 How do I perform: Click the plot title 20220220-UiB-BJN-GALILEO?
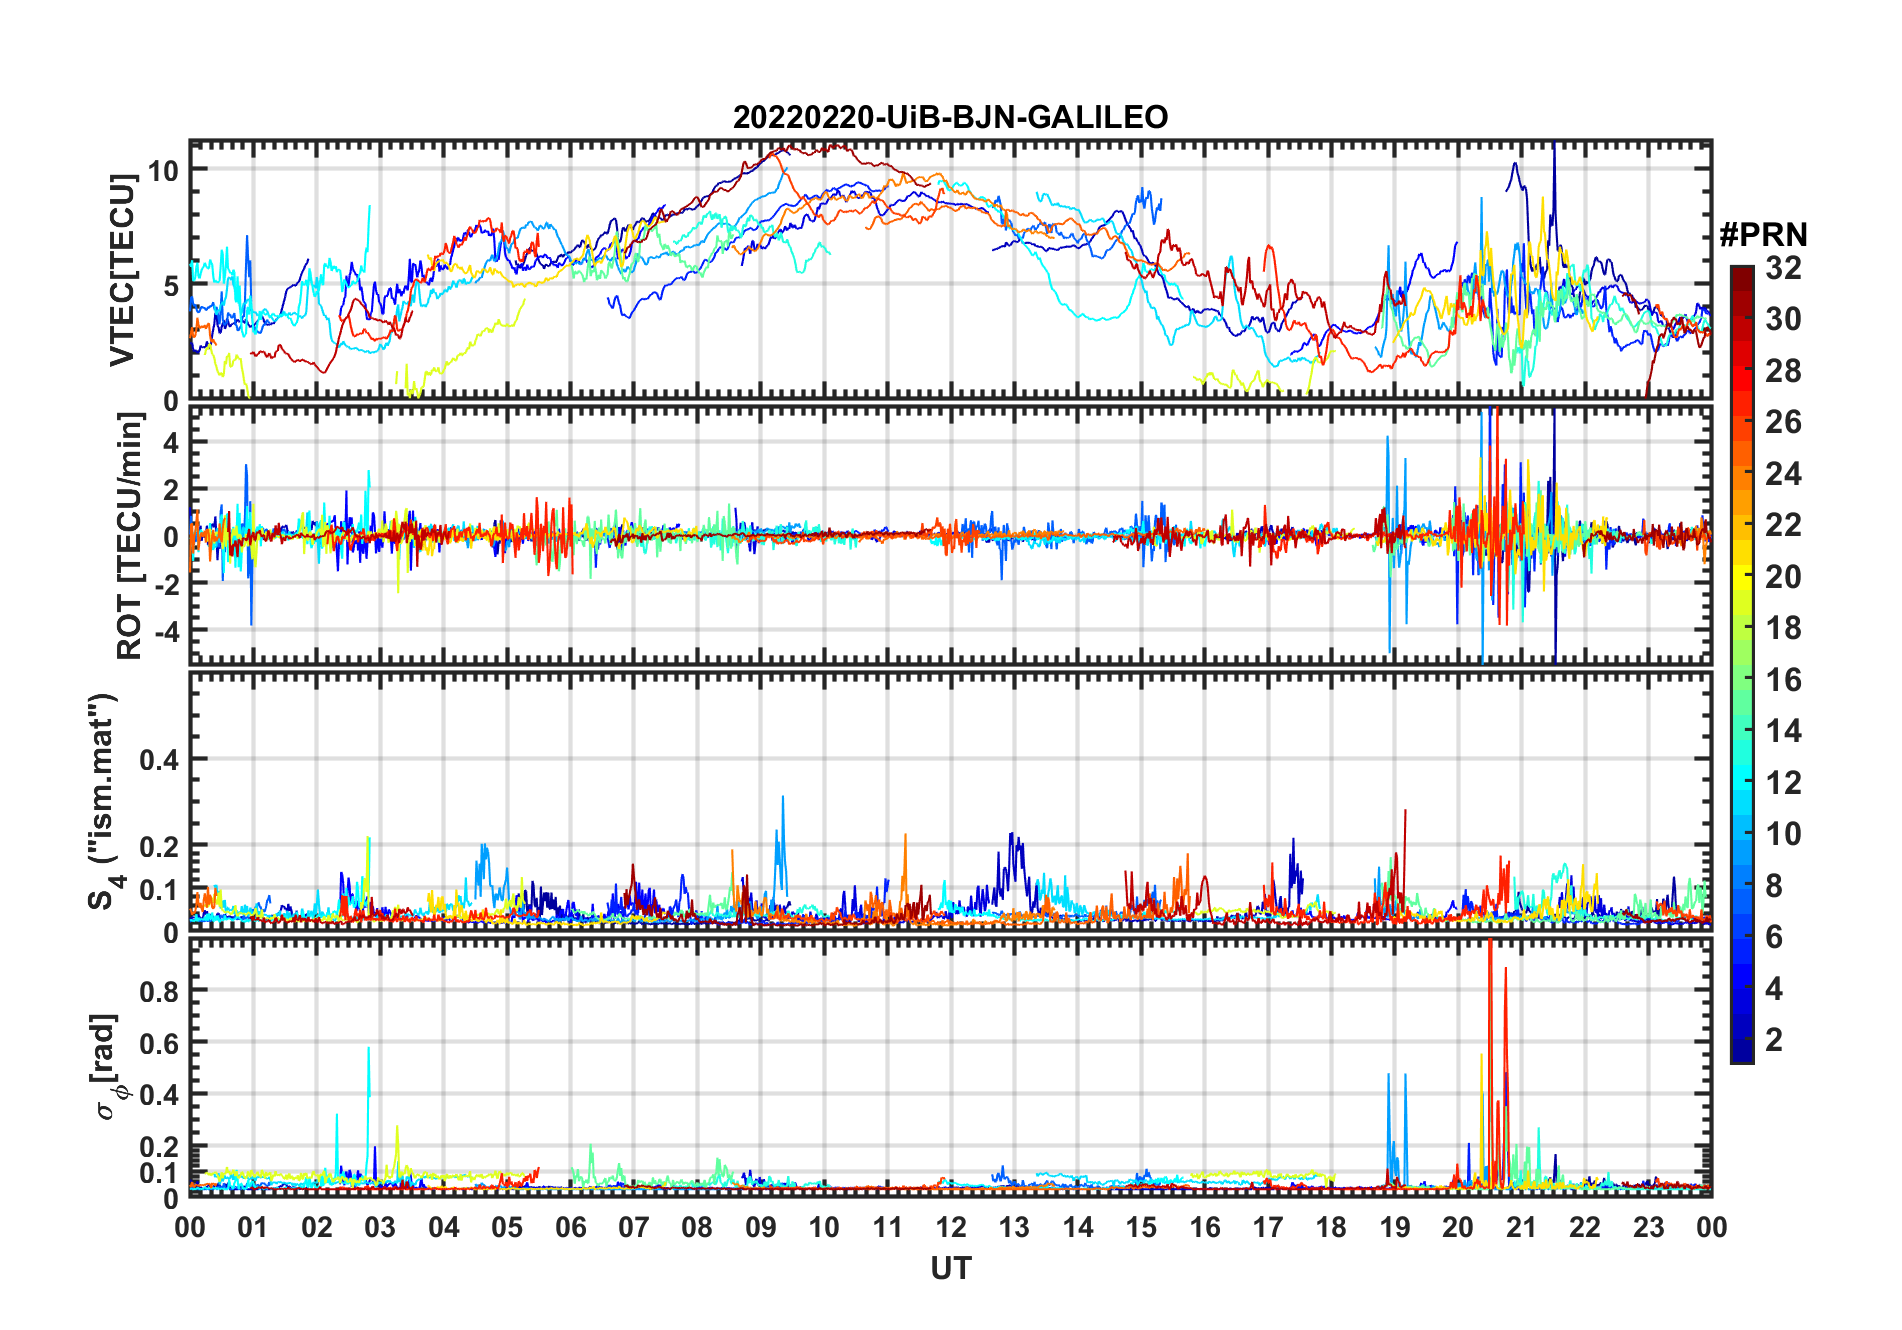(950, 117)
